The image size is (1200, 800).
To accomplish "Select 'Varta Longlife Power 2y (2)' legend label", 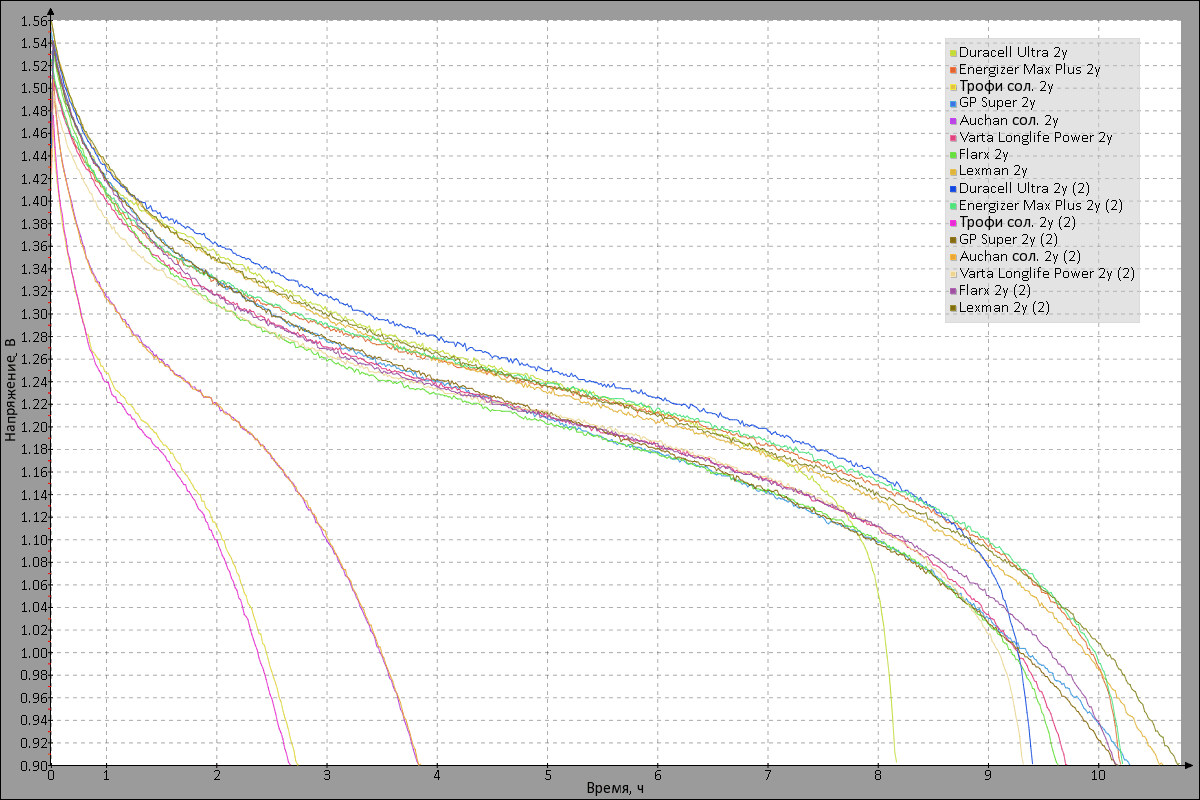I will coord(1047,273).
